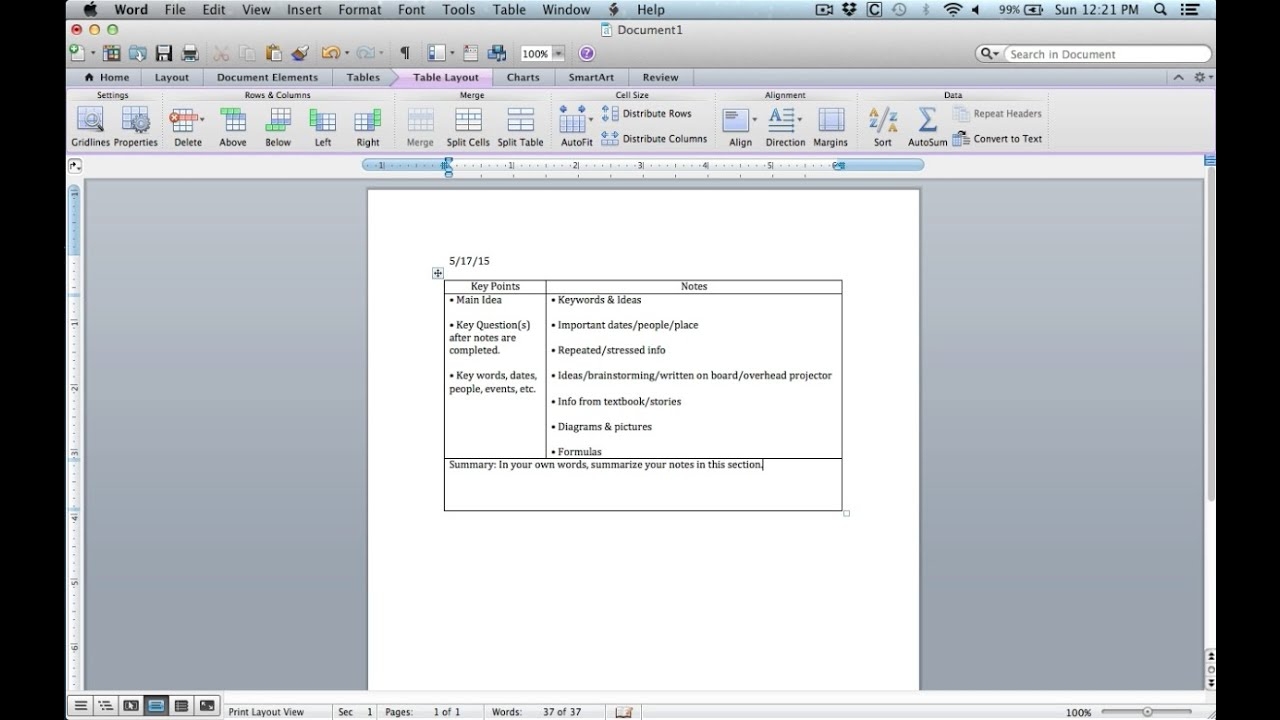Open the Insert menu
Screen dimensions: 1280x720
304,10
